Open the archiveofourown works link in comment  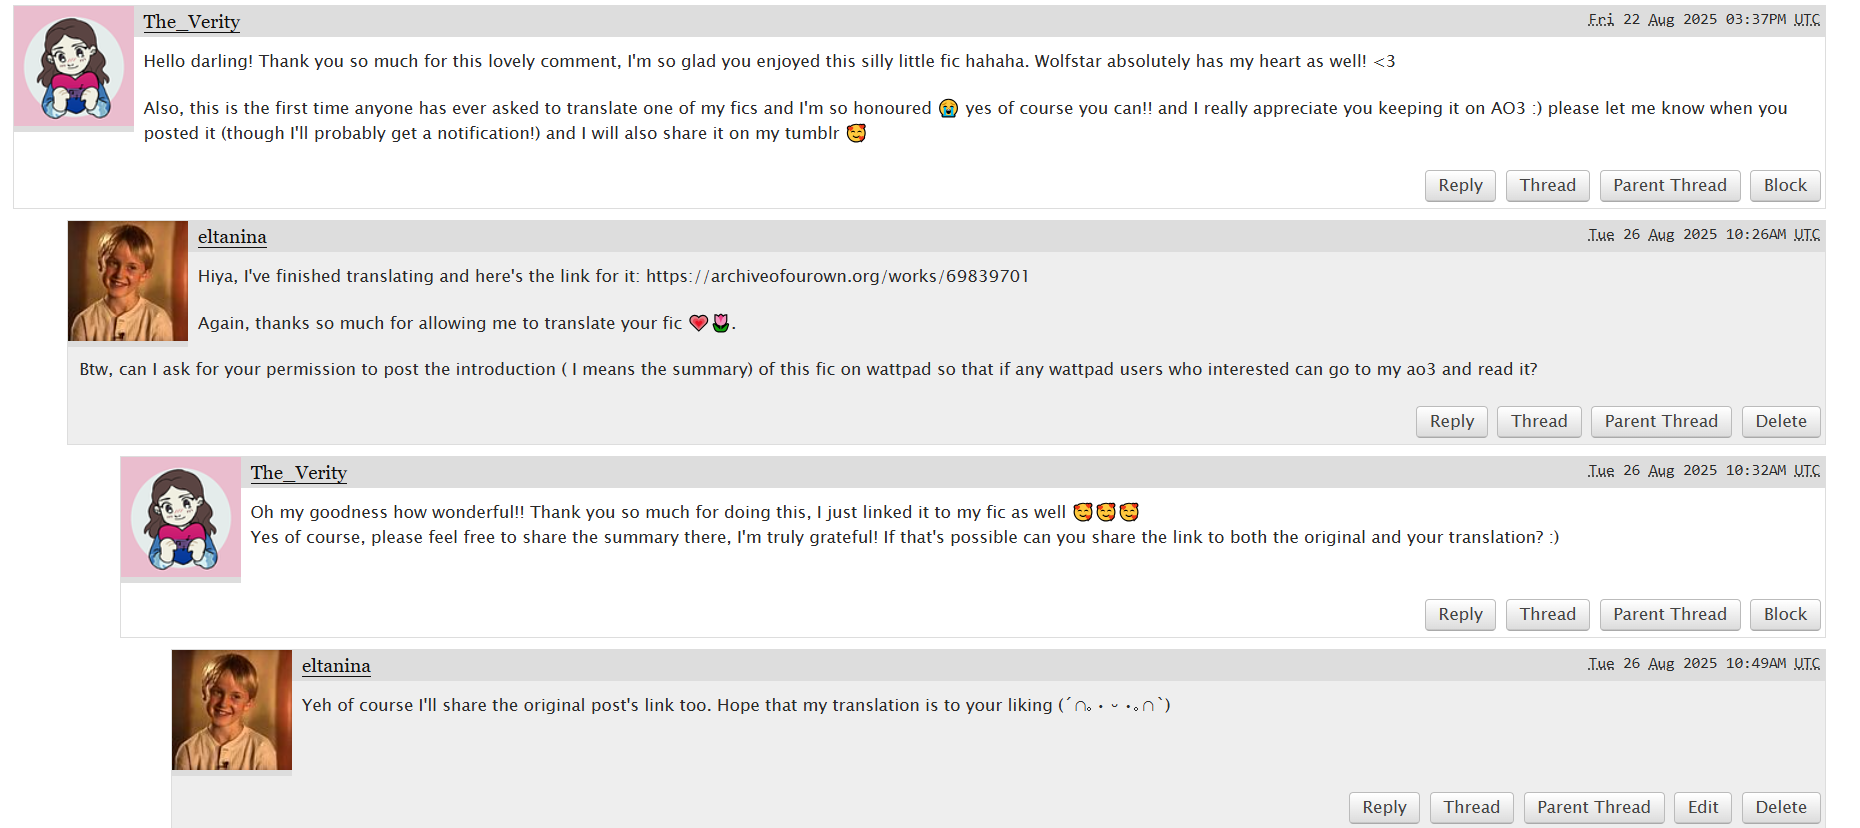837,276
